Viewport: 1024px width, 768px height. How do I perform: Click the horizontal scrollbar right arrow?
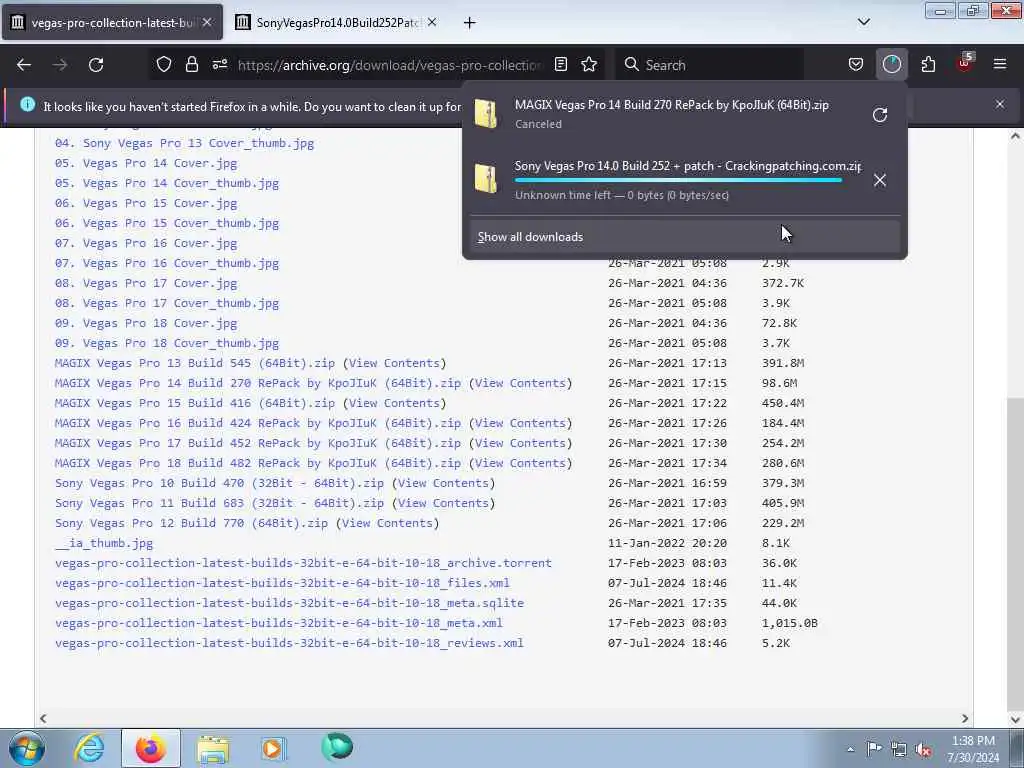point(965,718)
